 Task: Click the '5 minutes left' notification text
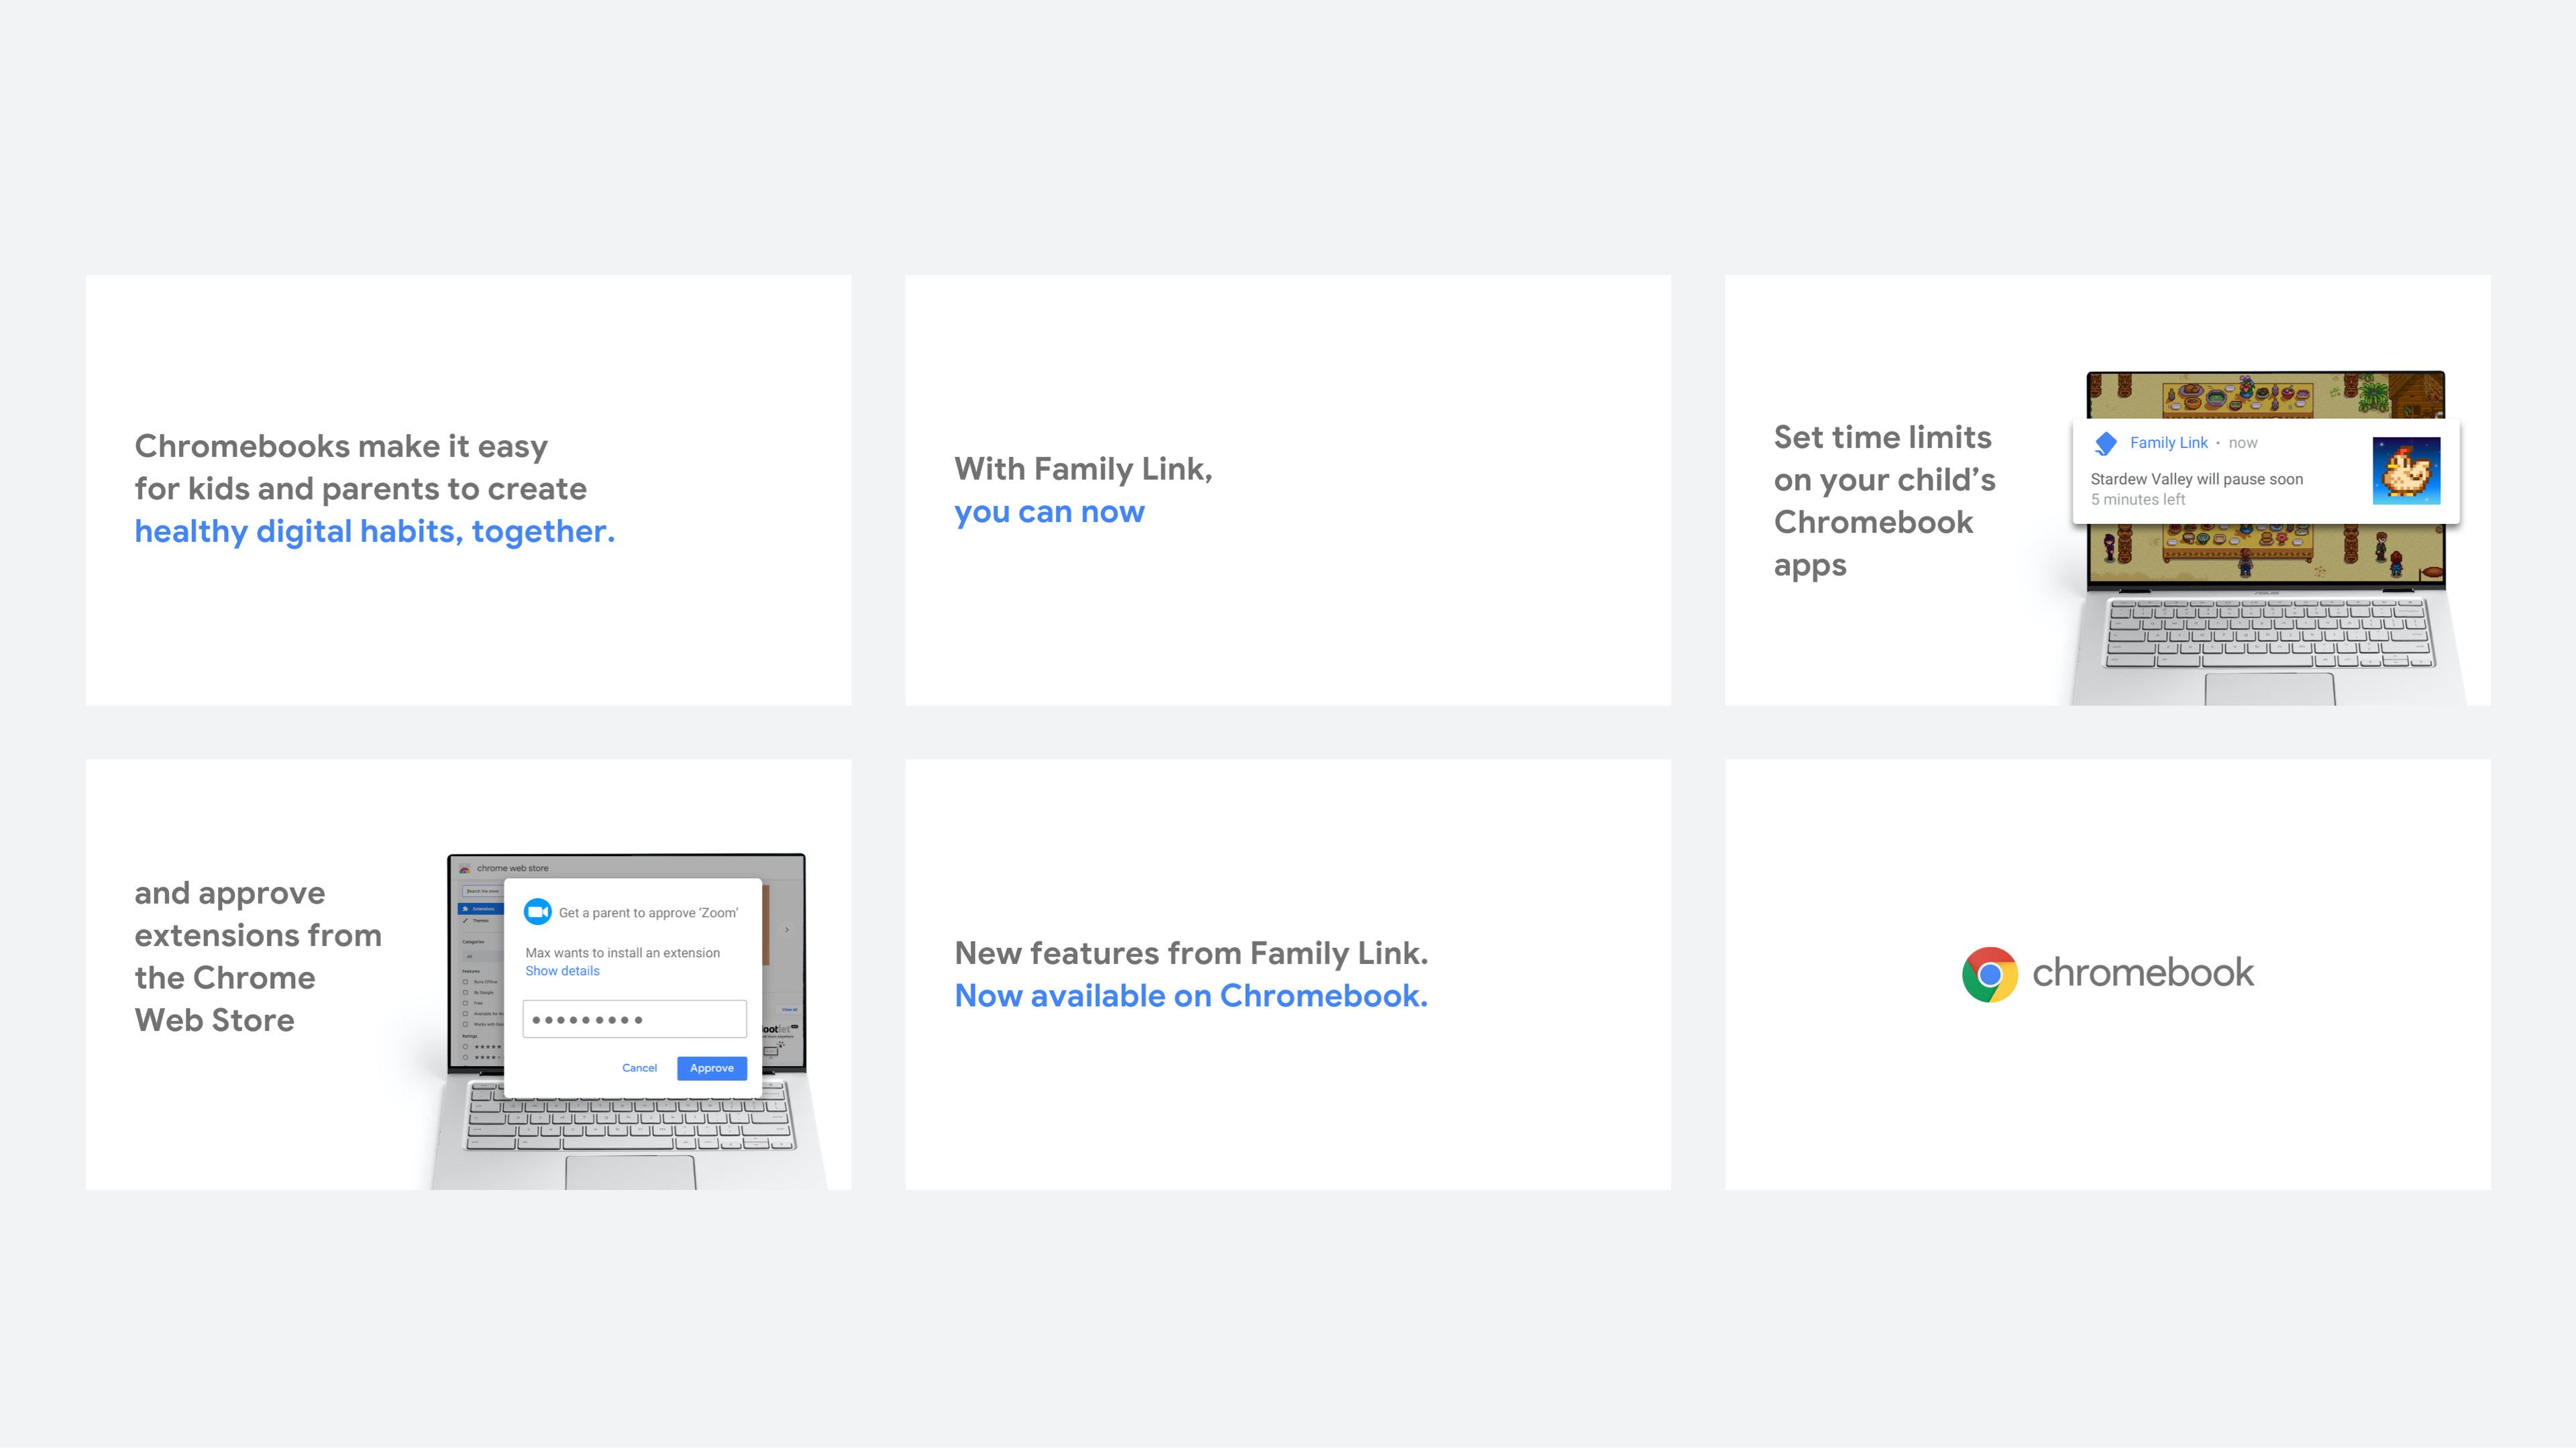[x=2137, y=499]
